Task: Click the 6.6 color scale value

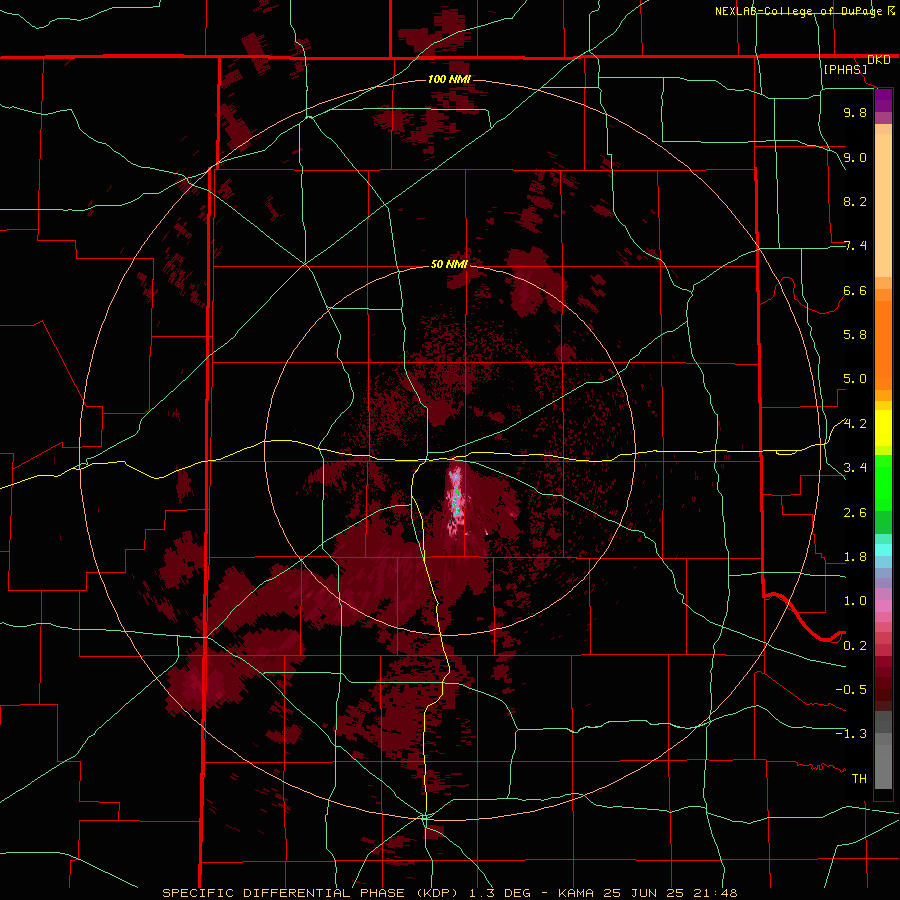Action: (x=855, y=290)
